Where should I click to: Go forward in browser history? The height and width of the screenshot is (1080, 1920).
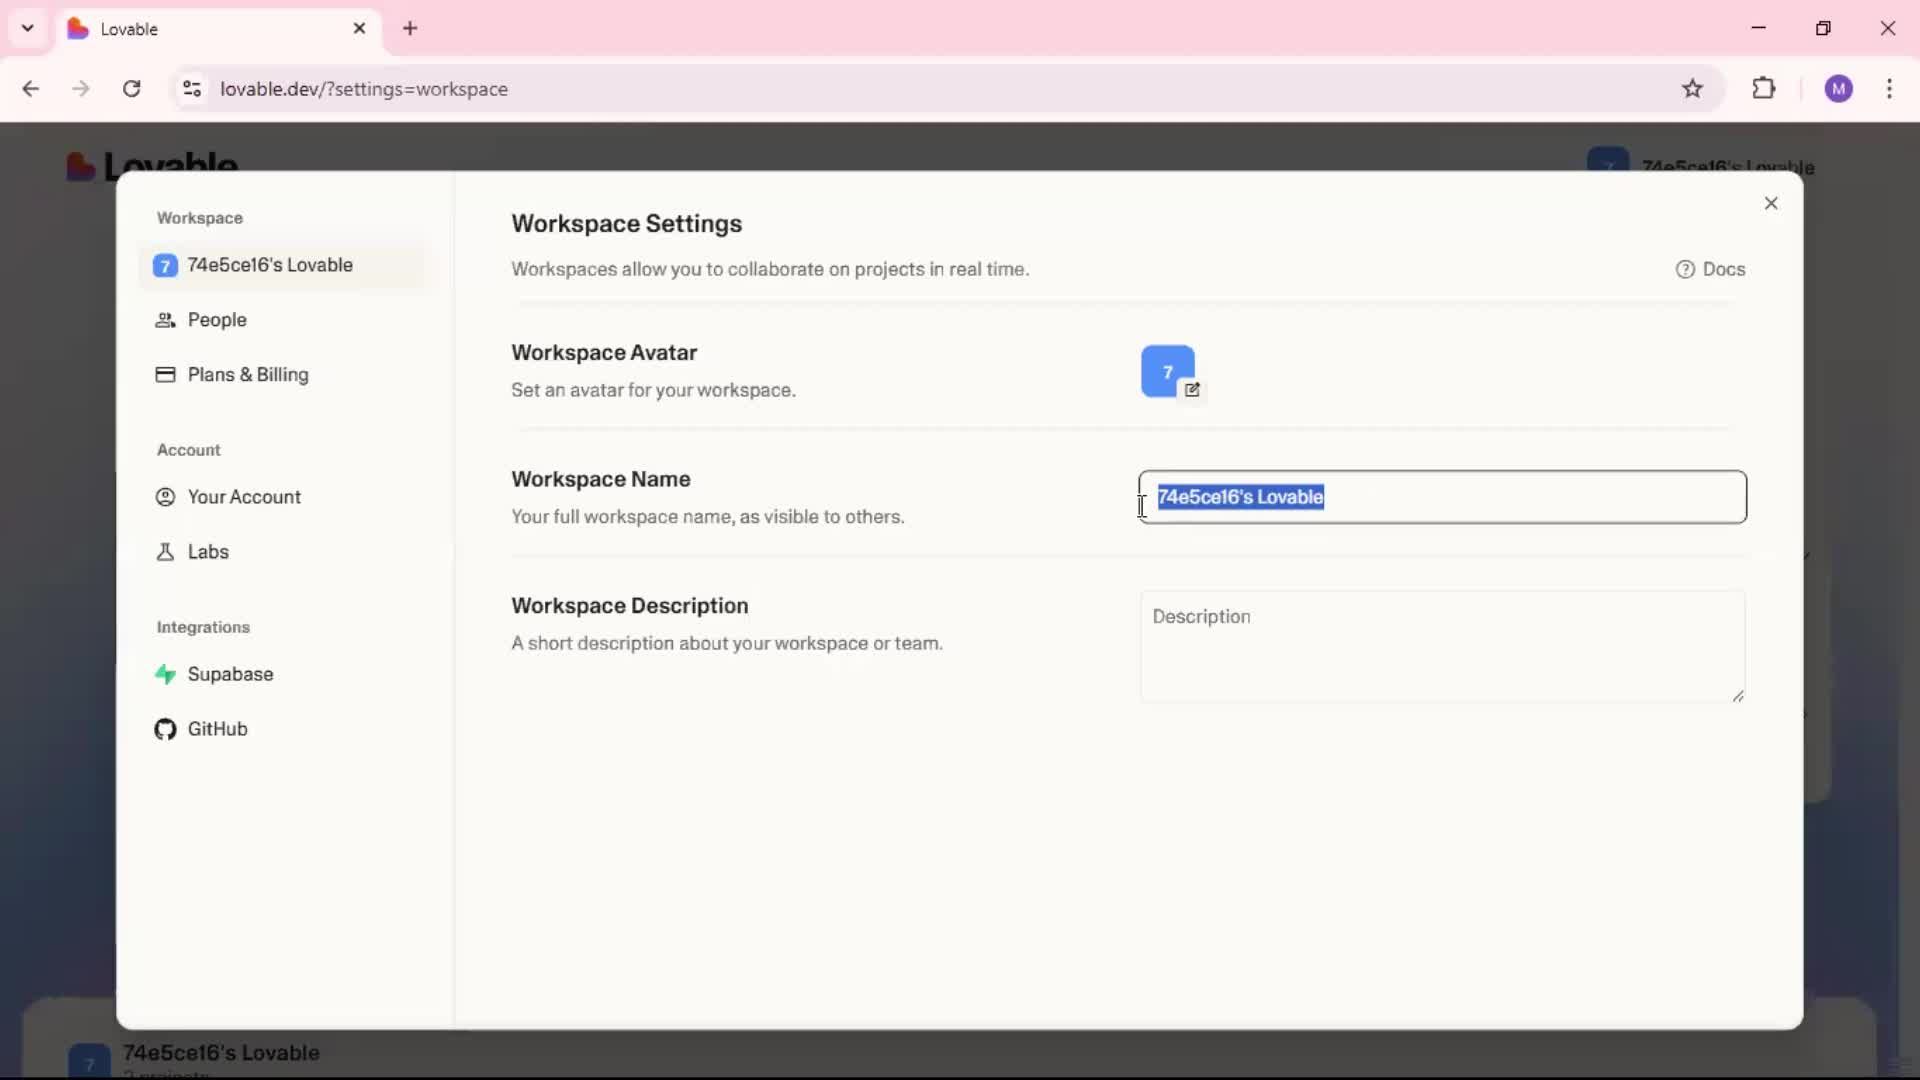(x=81, y=89)
